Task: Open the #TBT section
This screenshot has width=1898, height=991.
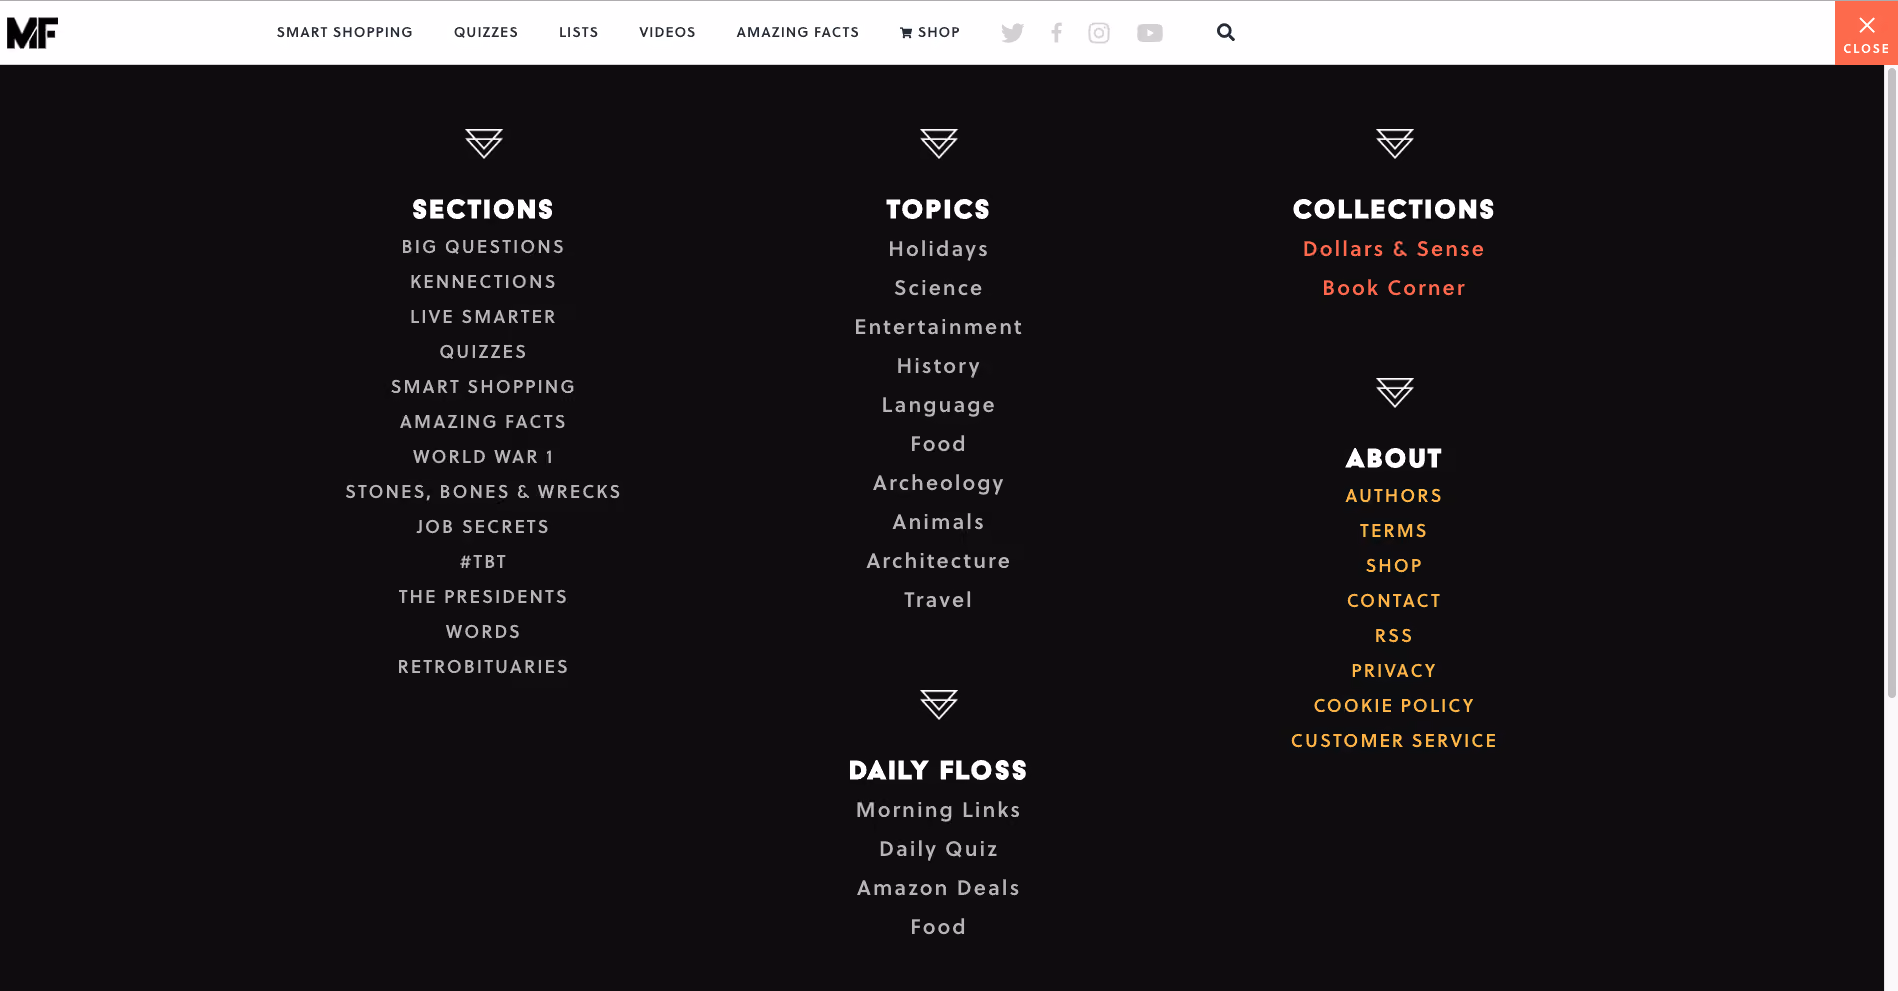Action: coord(483,562)
